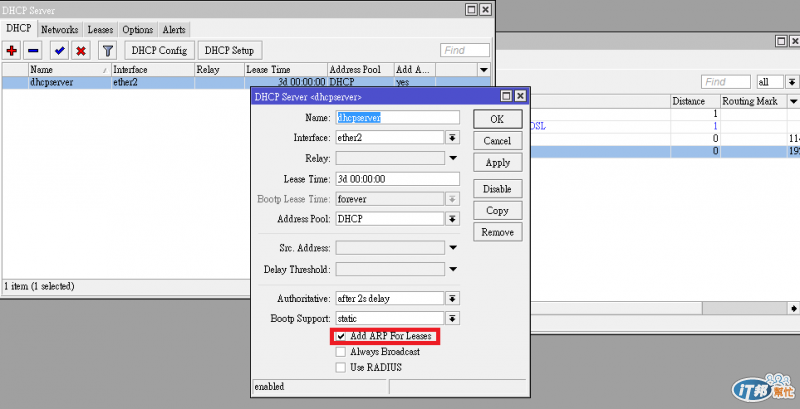Click the Find field in DHCP Server window
The image size is (800, 409).
465,50
